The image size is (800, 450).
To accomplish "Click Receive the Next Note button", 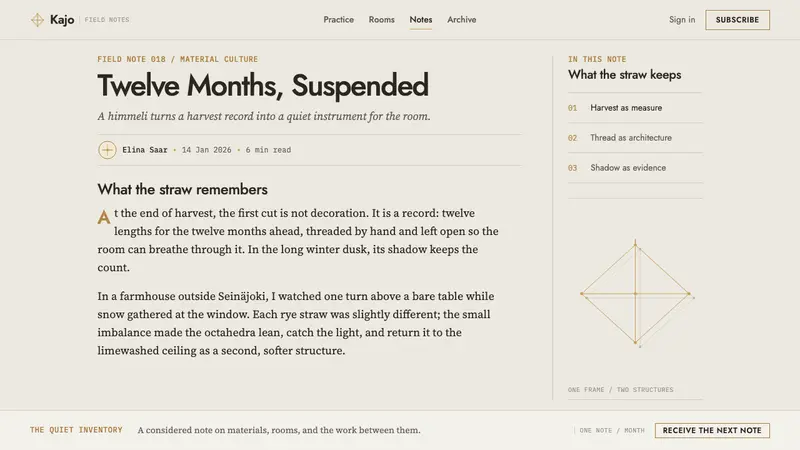I will click(x=712, y=430).
